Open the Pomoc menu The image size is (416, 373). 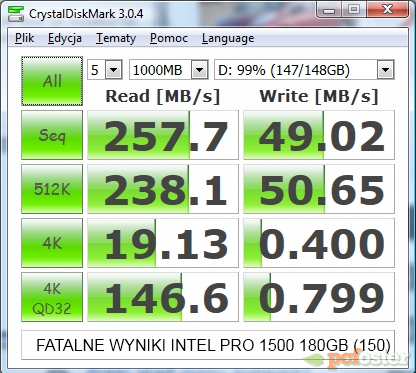click(169, 38)
